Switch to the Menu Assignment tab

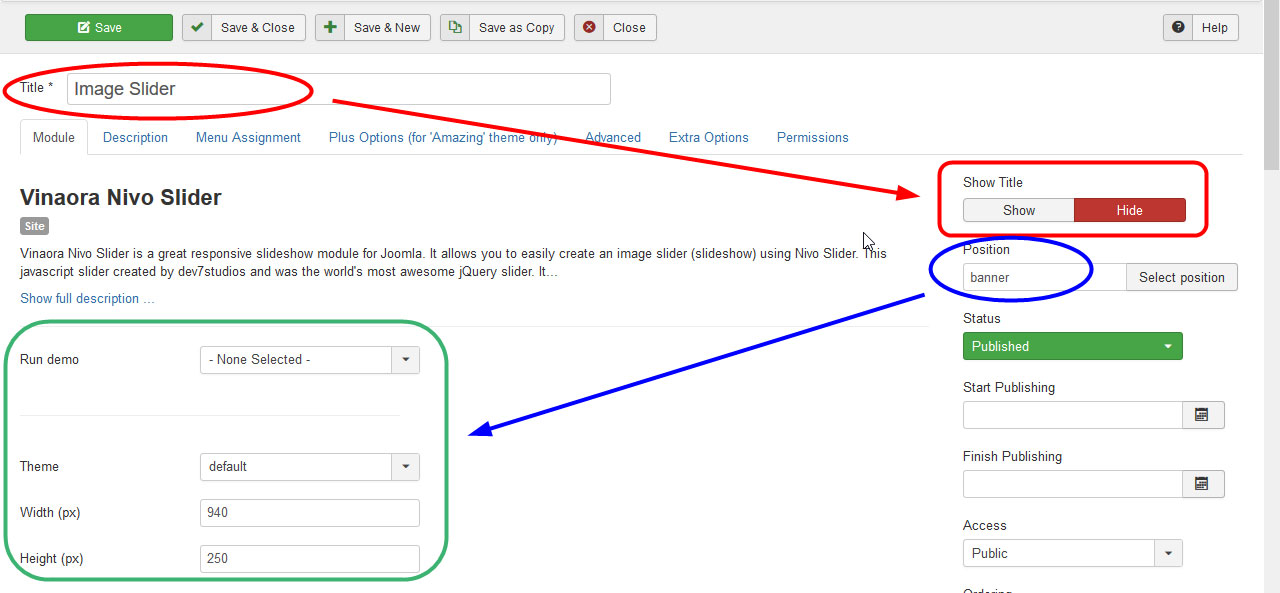click(x=248, y=138)
